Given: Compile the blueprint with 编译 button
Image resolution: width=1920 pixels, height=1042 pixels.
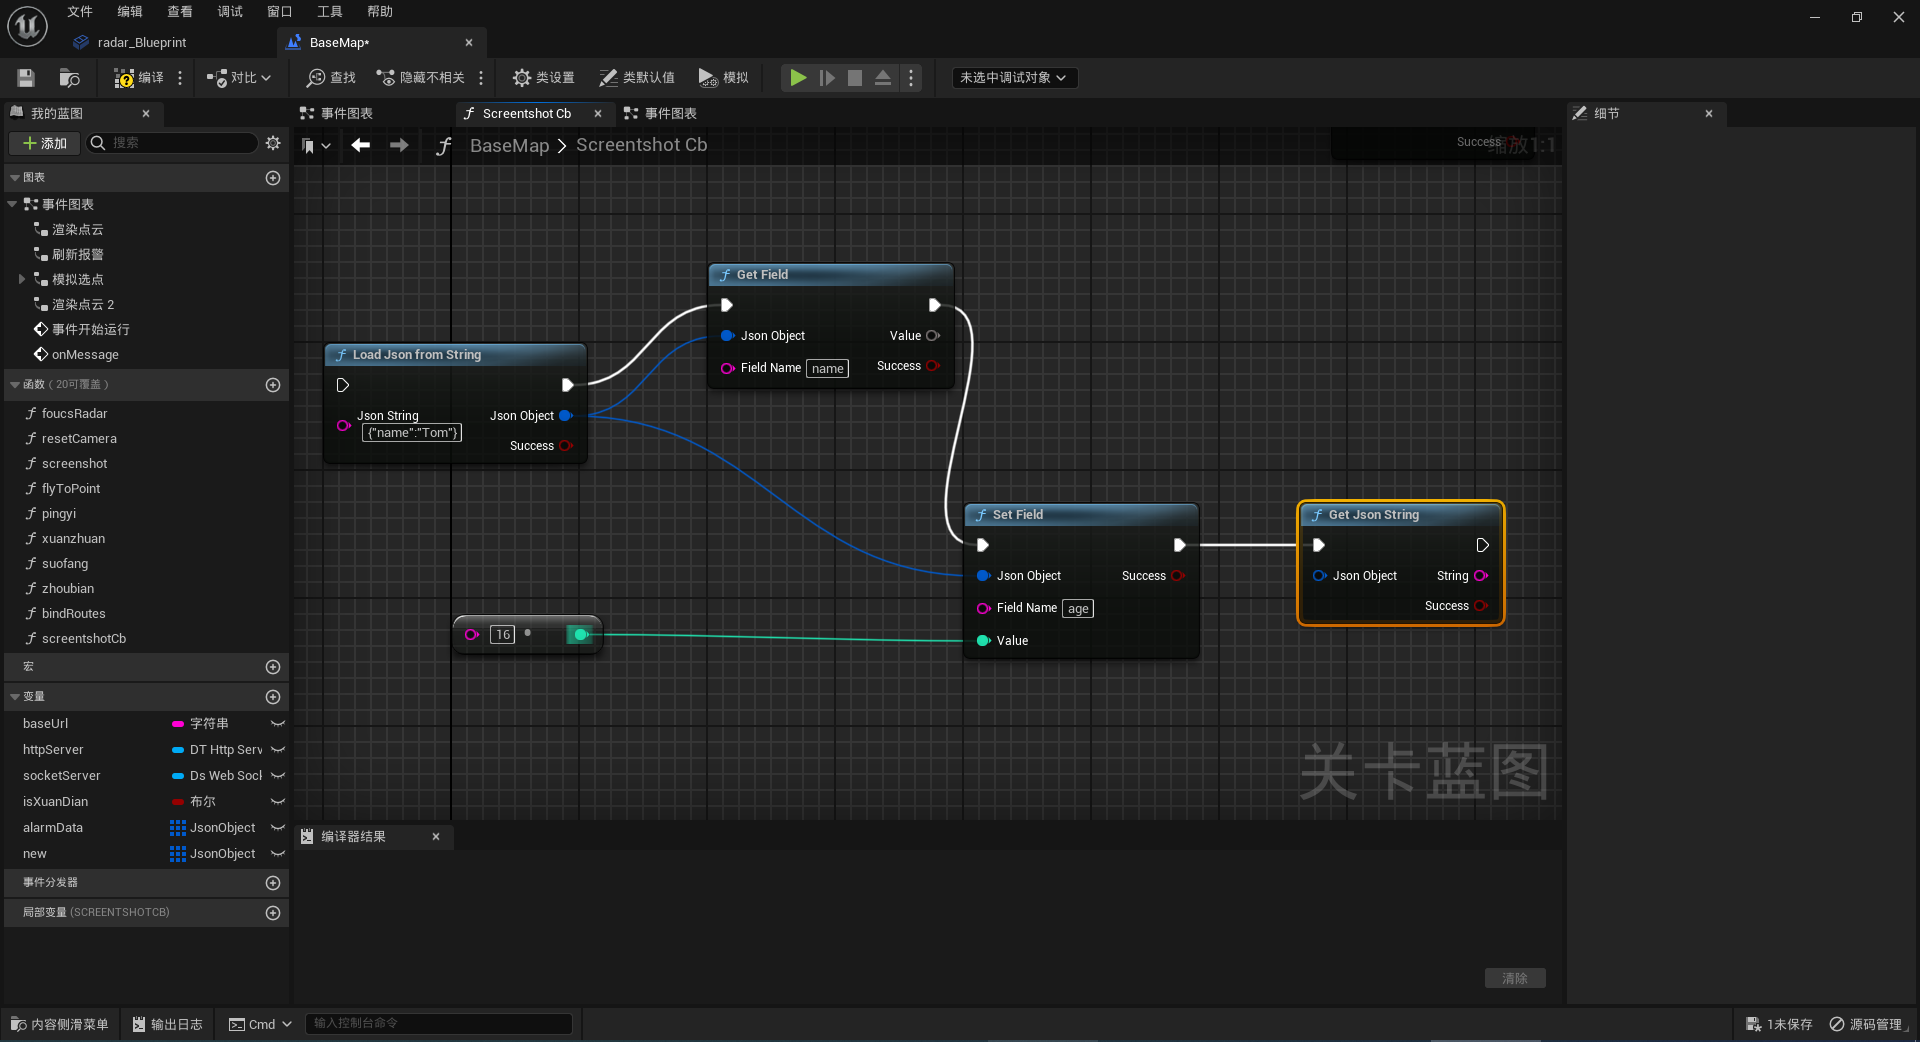Looking at the screenshot, I should [x=139, y=78].
